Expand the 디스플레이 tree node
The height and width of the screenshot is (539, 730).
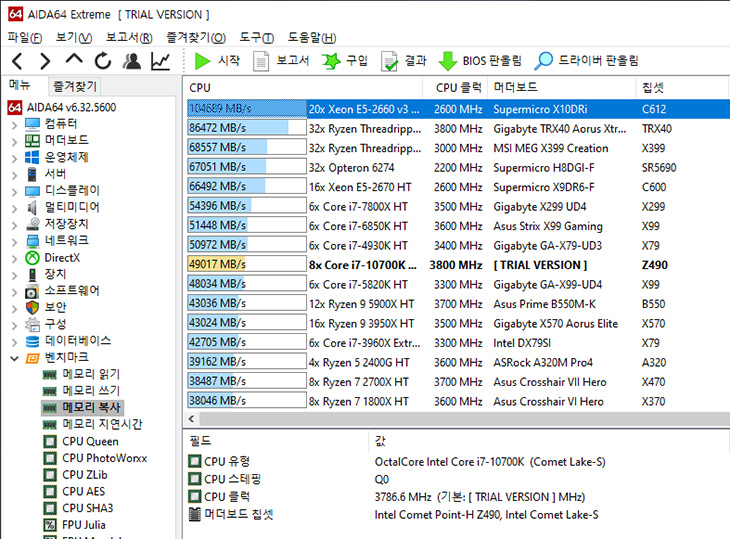click(x=14, y=192)
